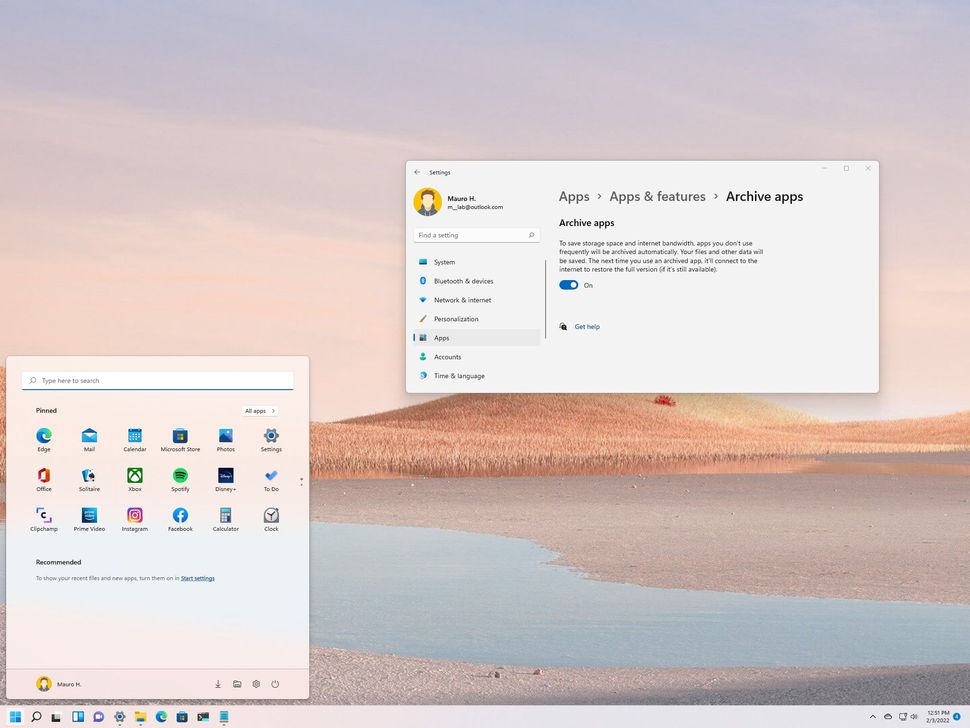Start Microsoft To Do
This screenshot has height=728, width=970.
coord(271,478)
